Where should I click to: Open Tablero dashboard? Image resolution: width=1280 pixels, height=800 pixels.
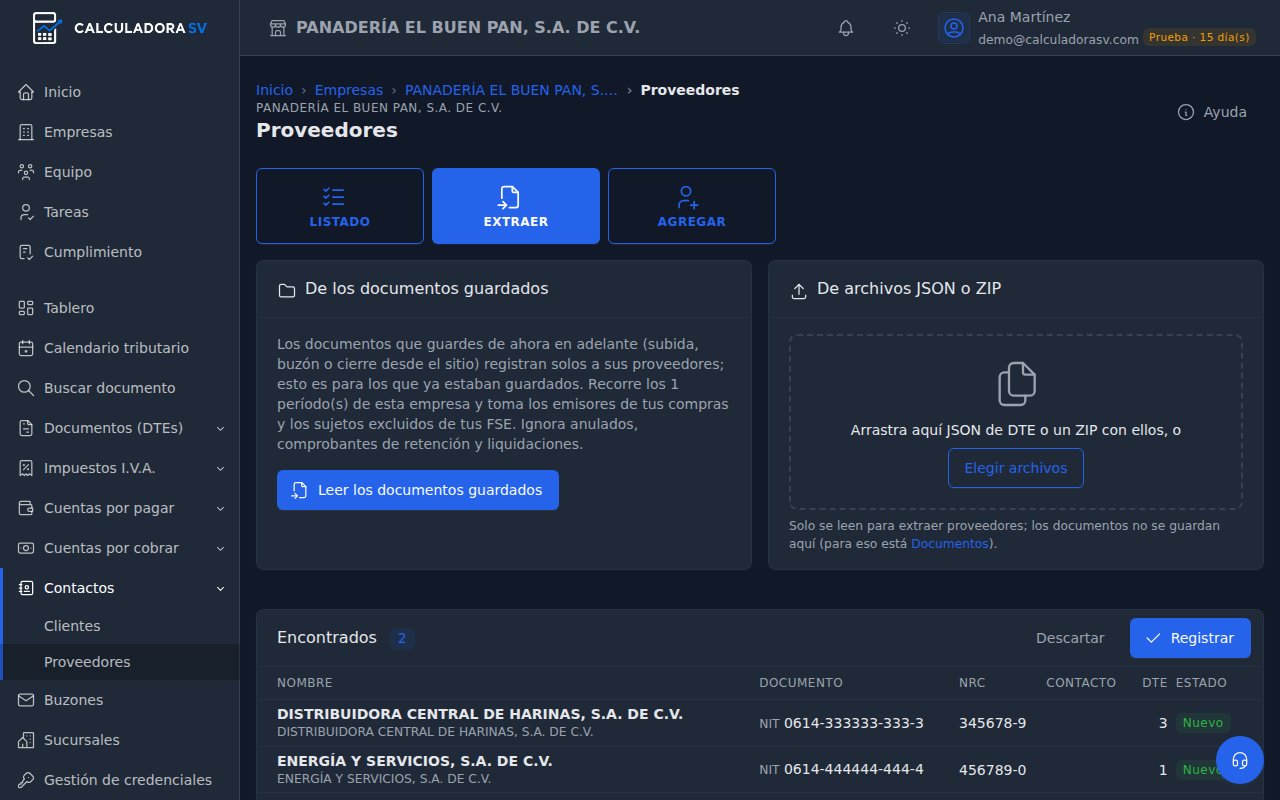(x=120, y=308)
